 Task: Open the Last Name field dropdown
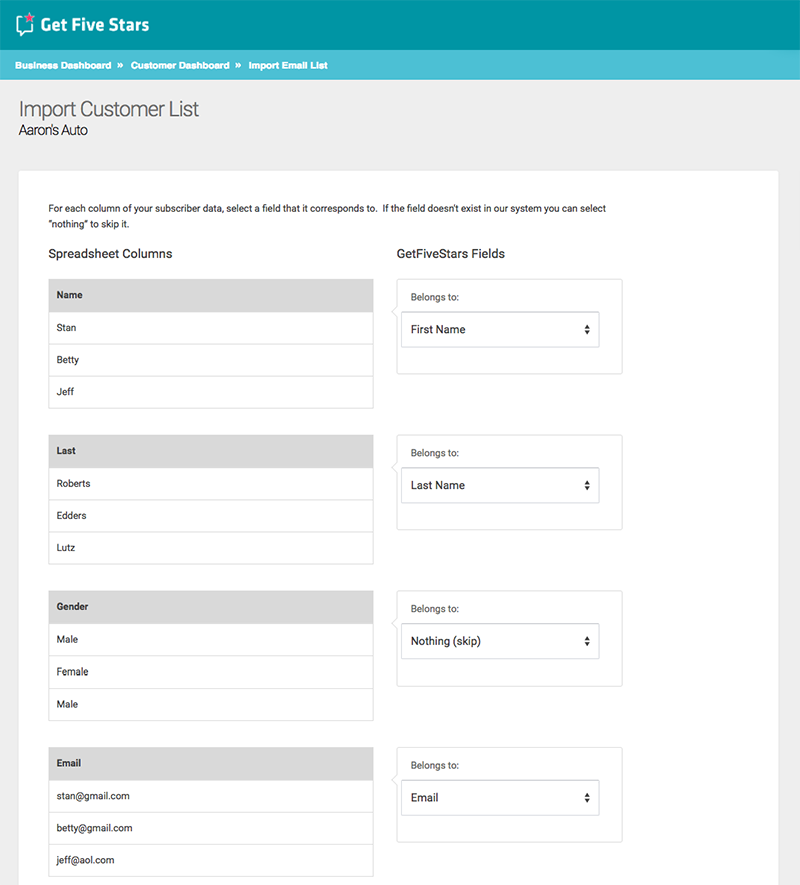500,485
